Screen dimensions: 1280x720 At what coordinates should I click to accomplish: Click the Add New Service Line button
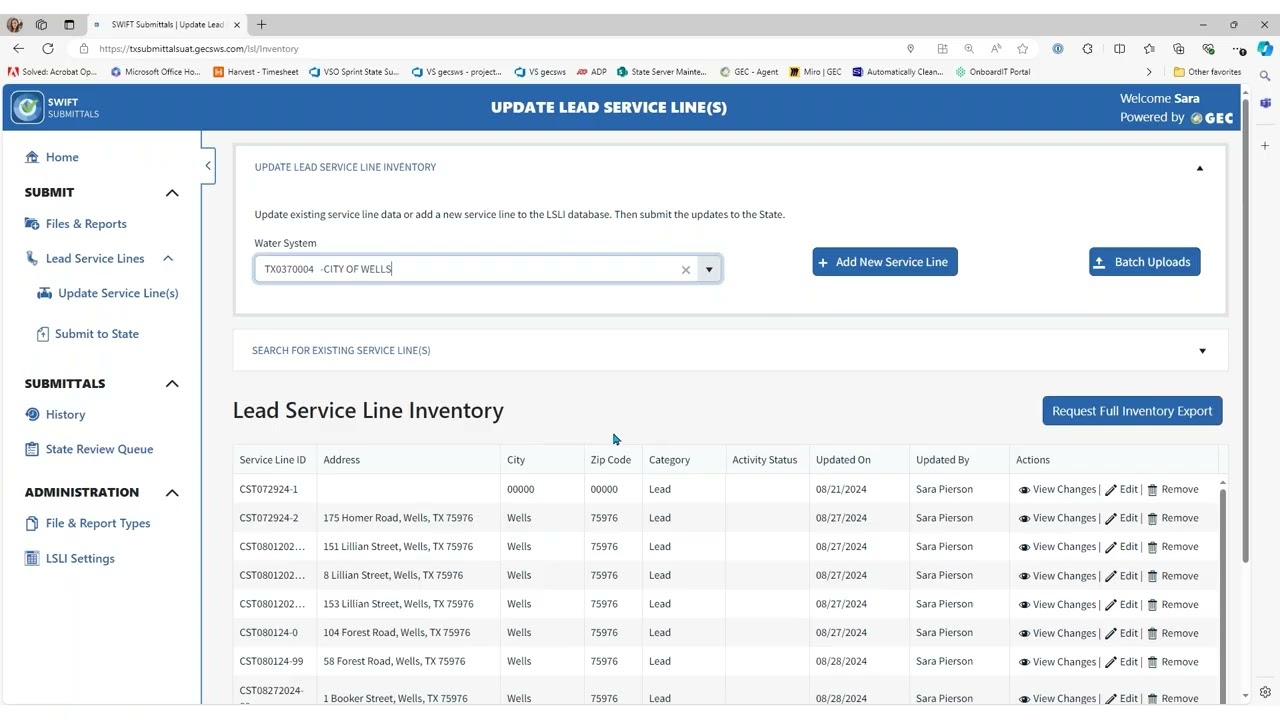(885, 262)
